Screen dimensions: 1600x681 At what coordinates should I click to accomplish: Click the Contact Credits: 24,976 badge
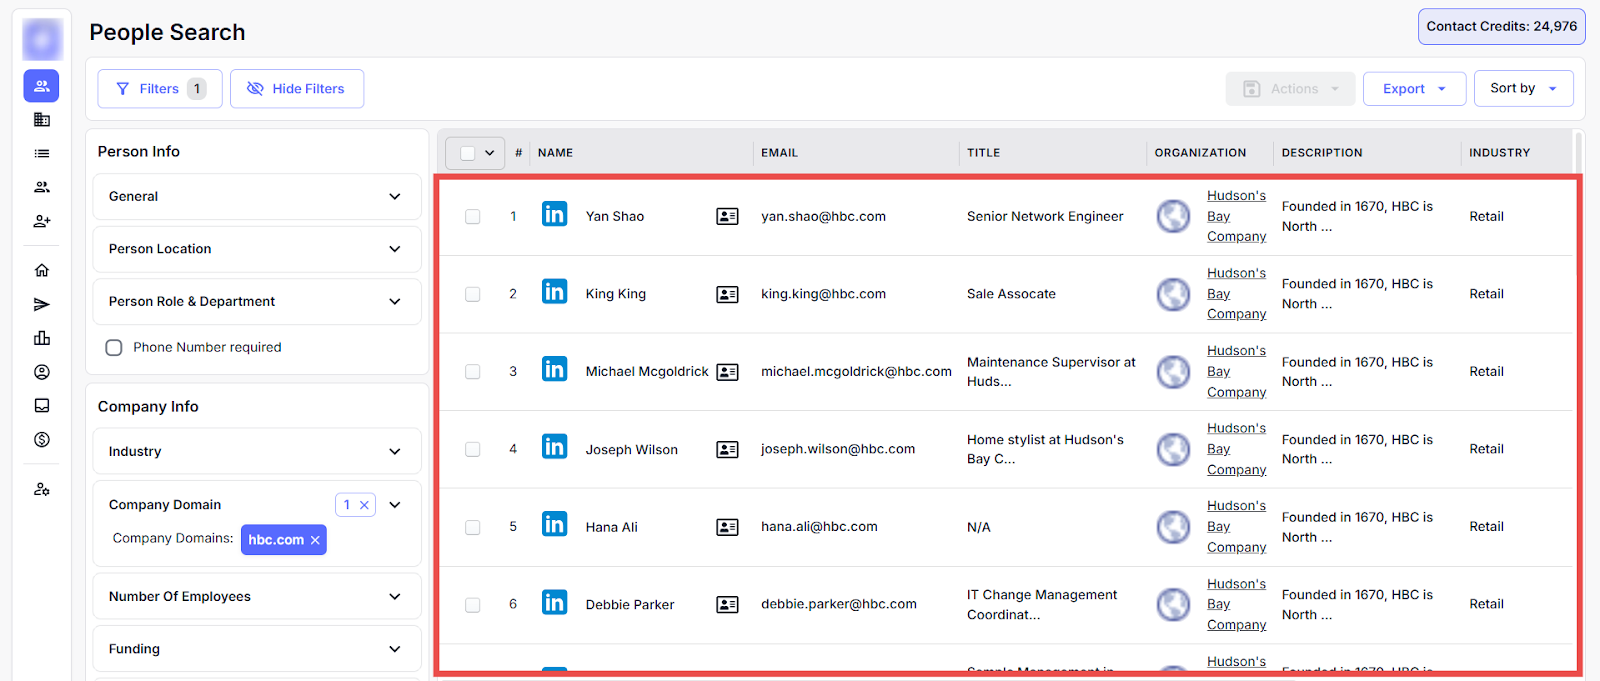pyautogui.click(x=1501, y=27)
